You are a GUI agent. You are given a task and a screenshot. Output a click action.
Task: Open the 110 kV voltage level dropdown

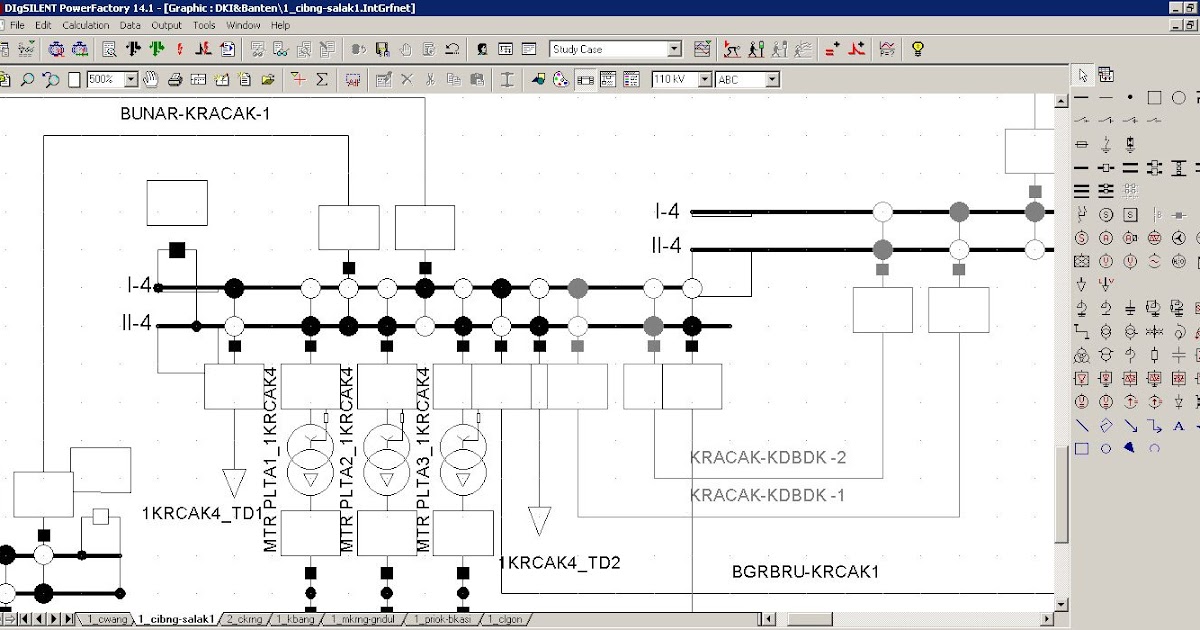705,79
